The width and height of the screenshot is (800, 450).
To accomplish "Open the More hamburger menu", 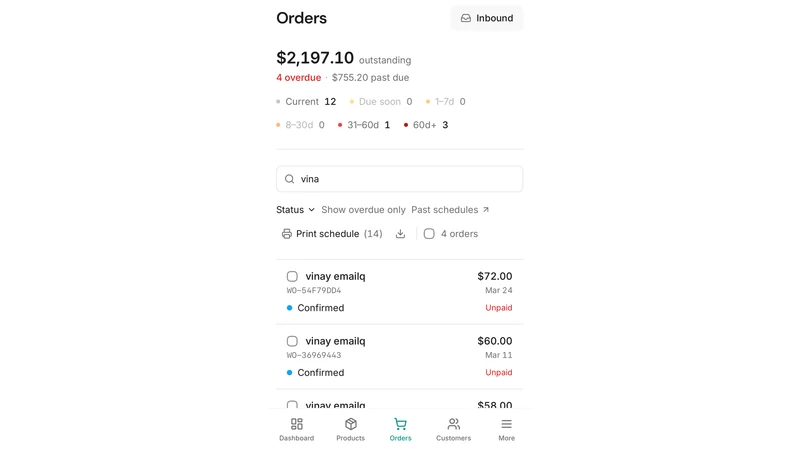I will click(x=506, y=424).
